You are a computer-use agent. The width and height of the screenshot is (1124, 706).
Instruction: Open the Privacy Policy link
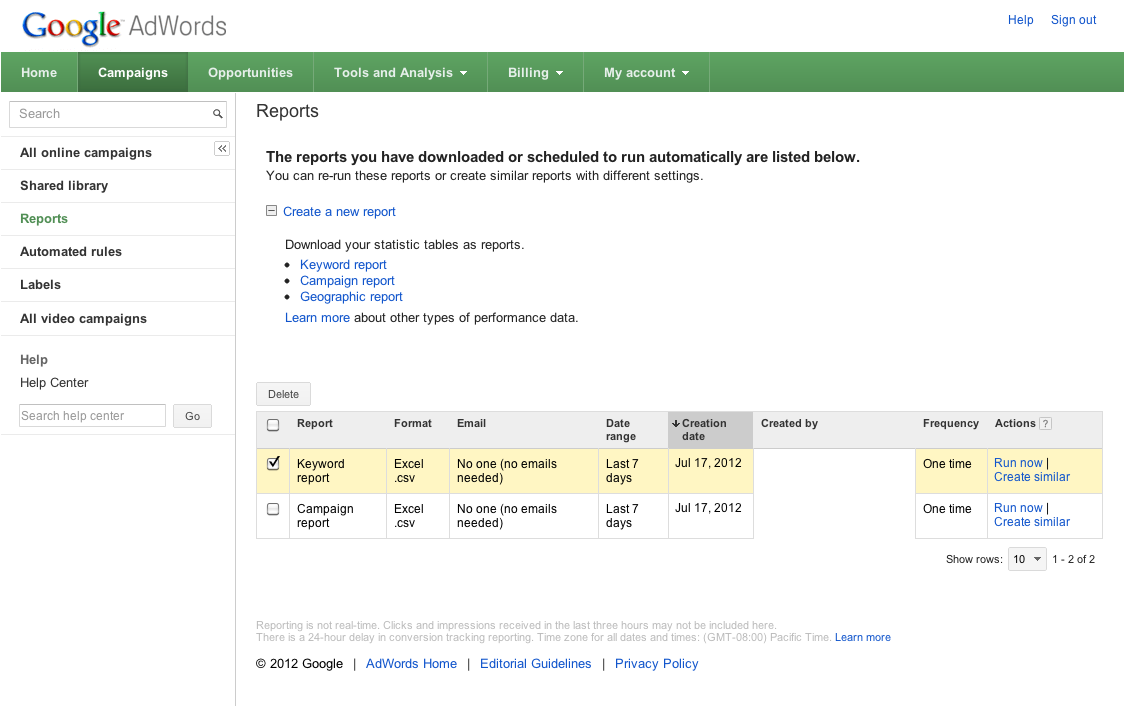[x=656, y=664]
